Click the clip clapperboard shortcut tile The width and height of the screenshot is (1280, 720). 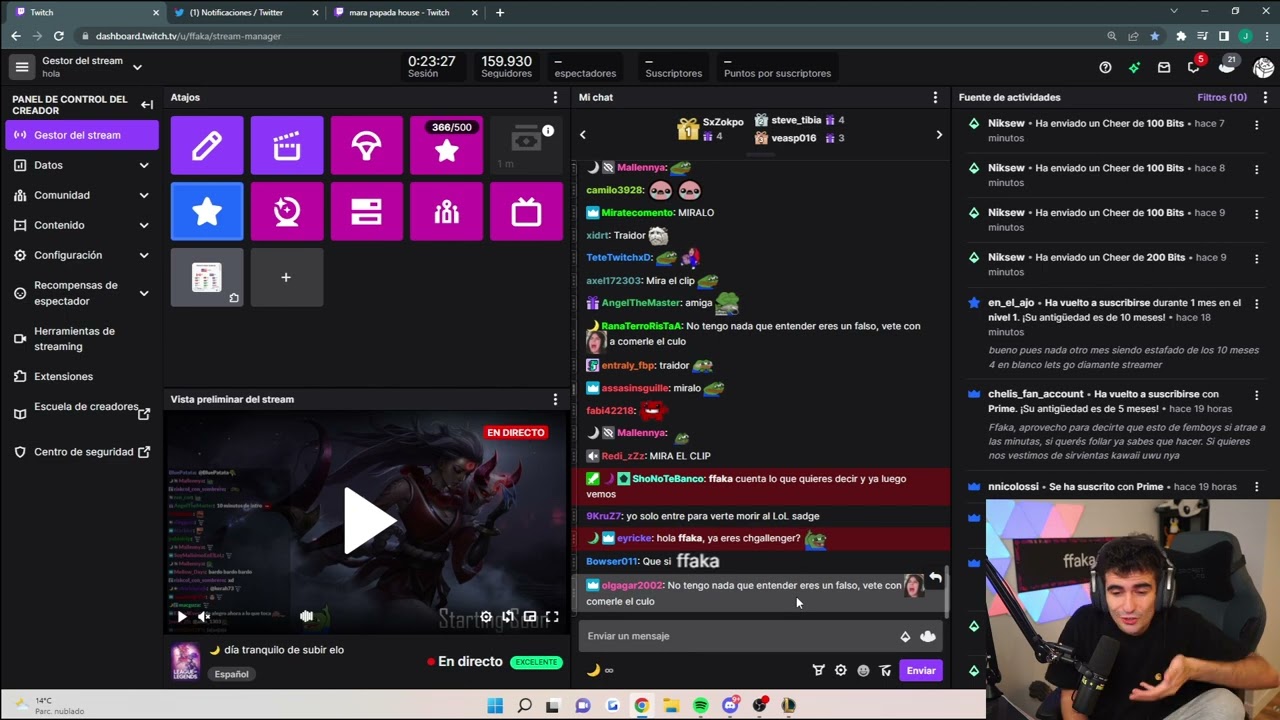click(287, 145)
